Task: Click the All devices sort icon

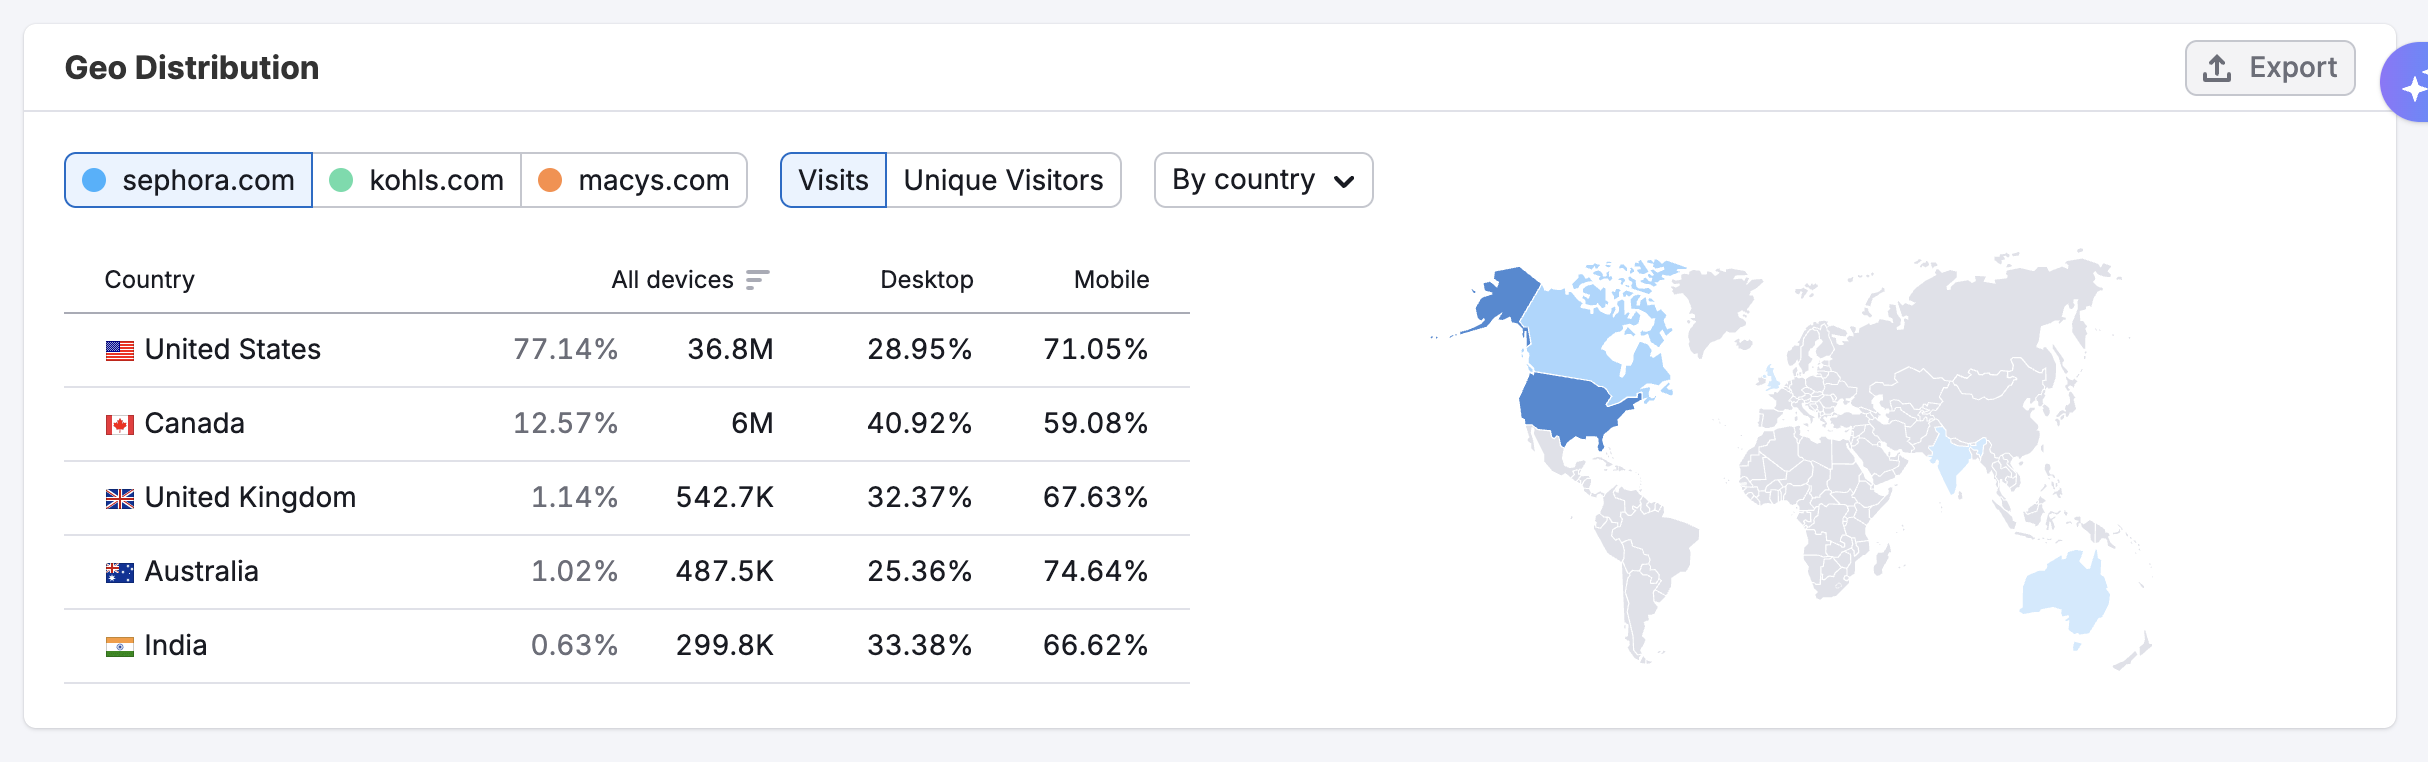Action: point(757,280)
